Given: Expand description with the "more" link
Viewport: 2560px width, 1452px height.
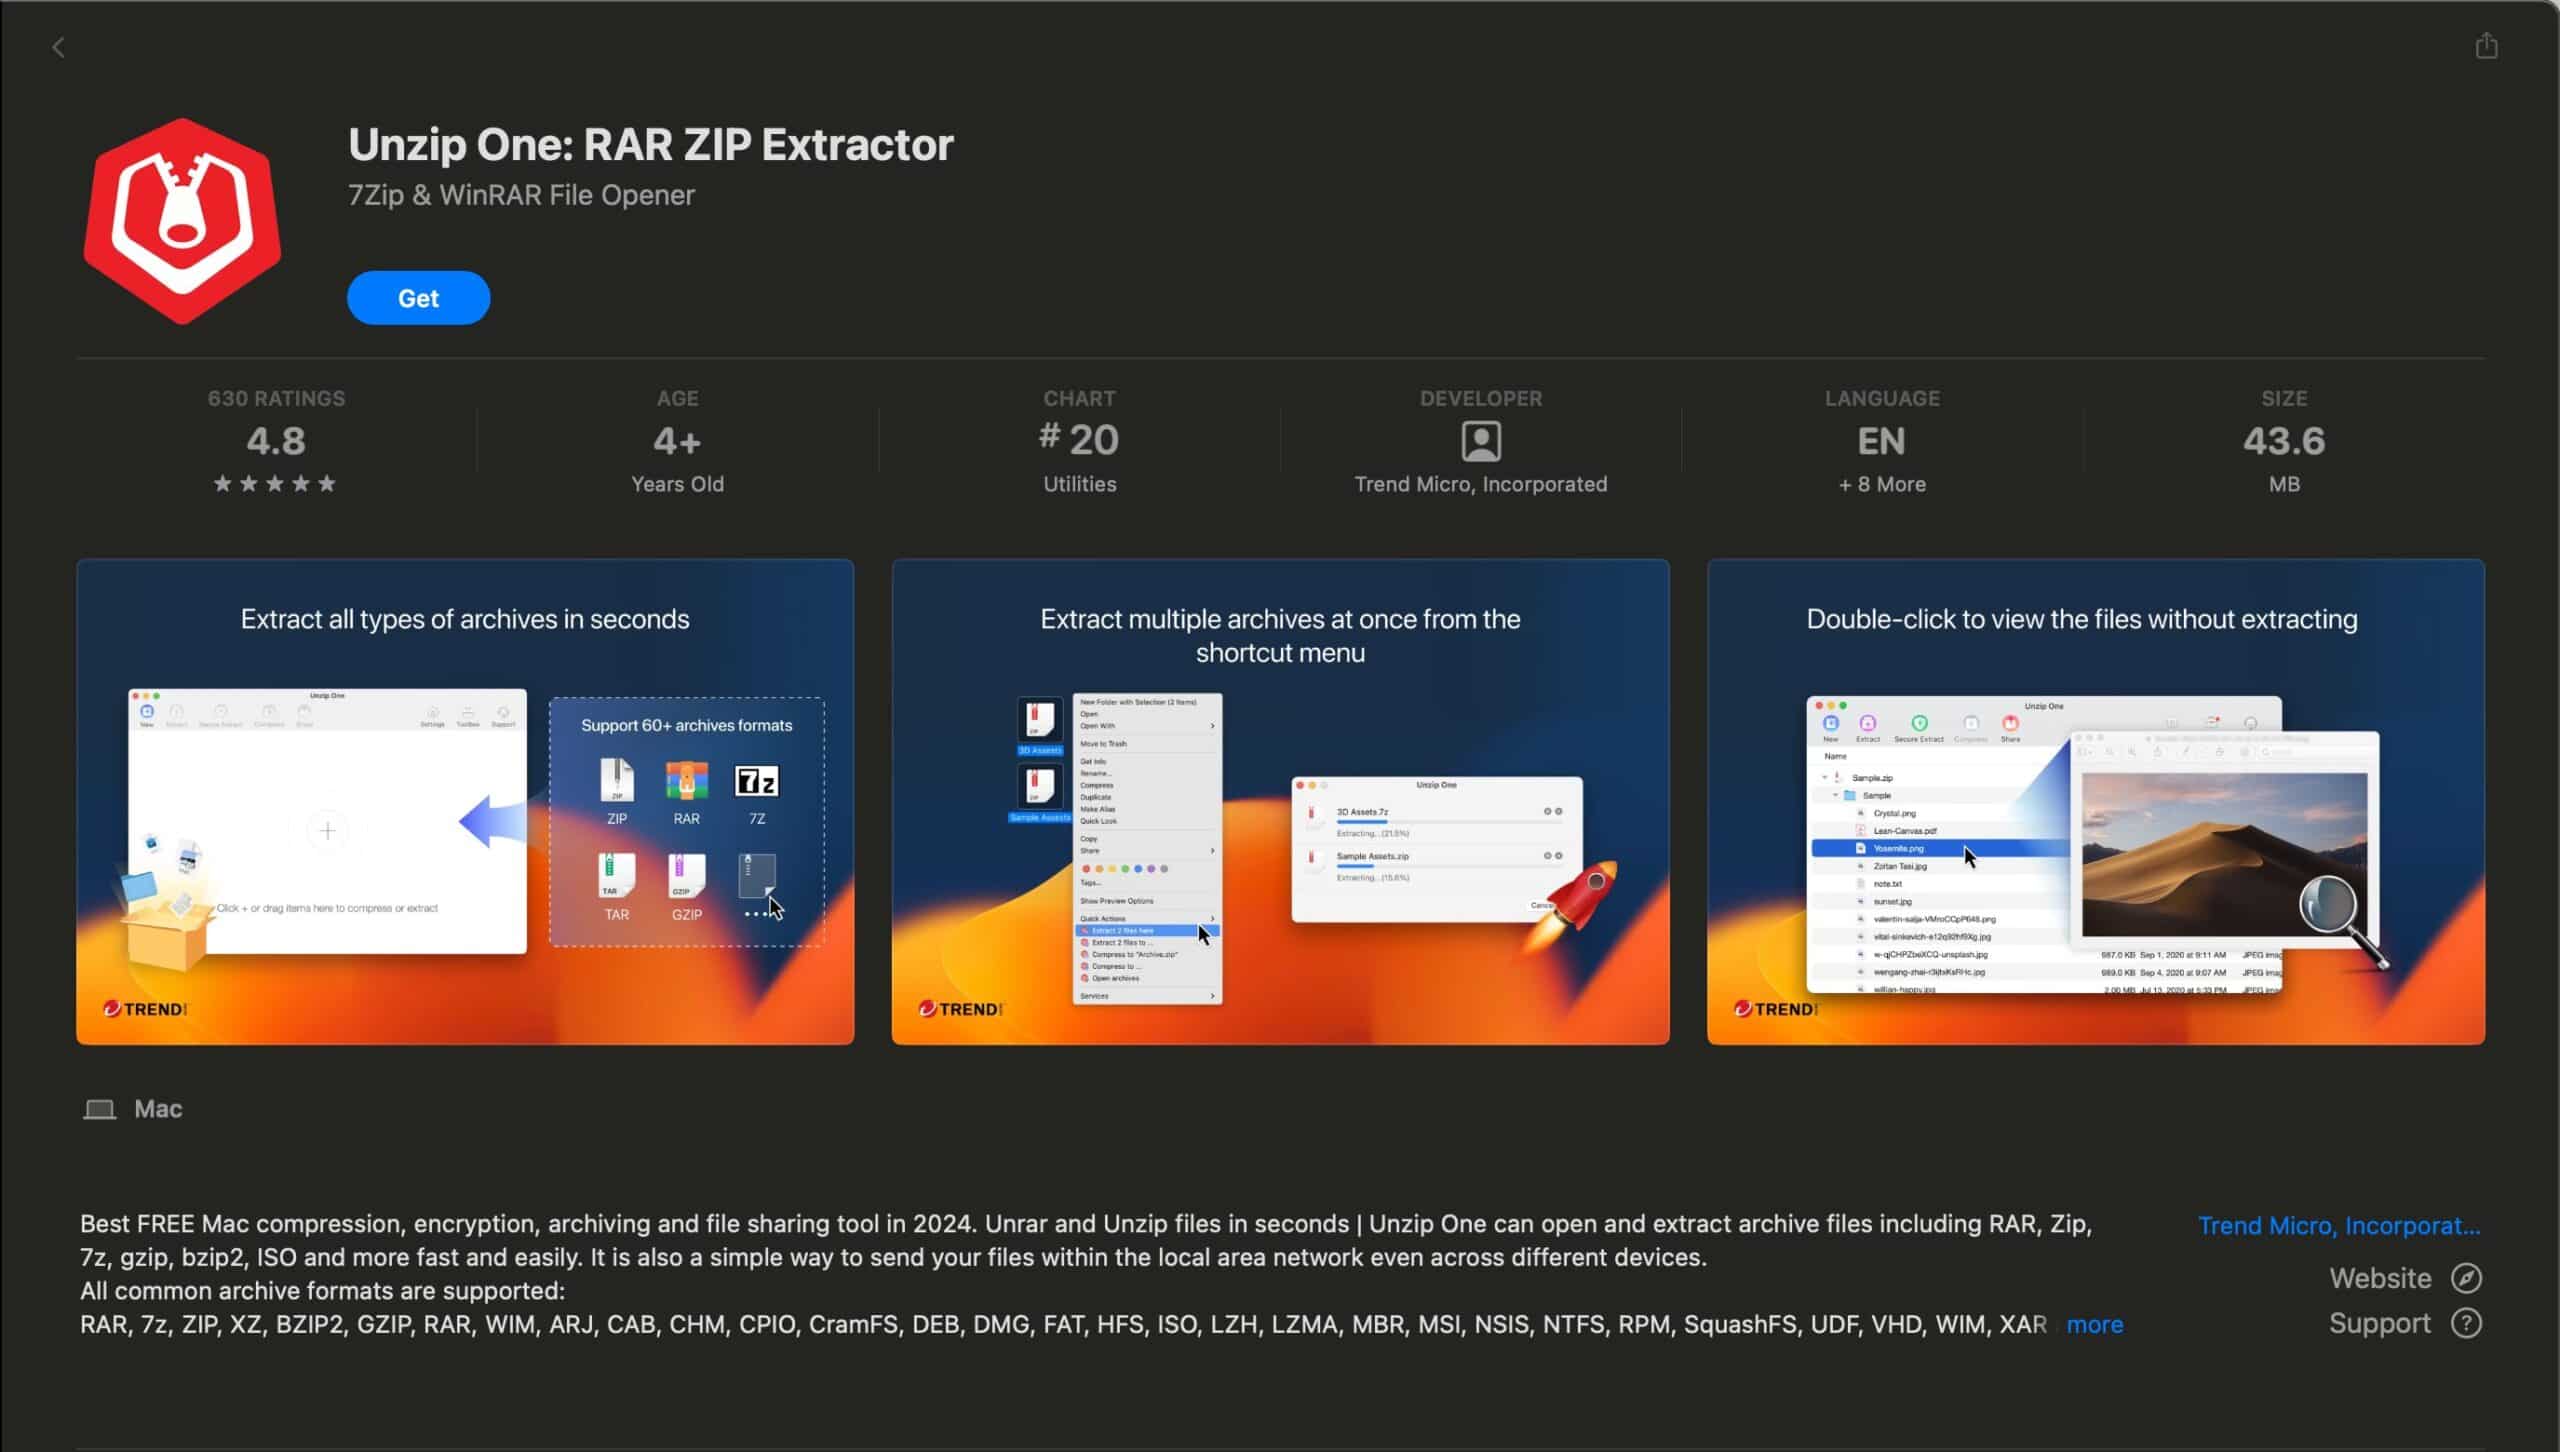Looking at the screenshot, I should click(x=2094, y=1324).
